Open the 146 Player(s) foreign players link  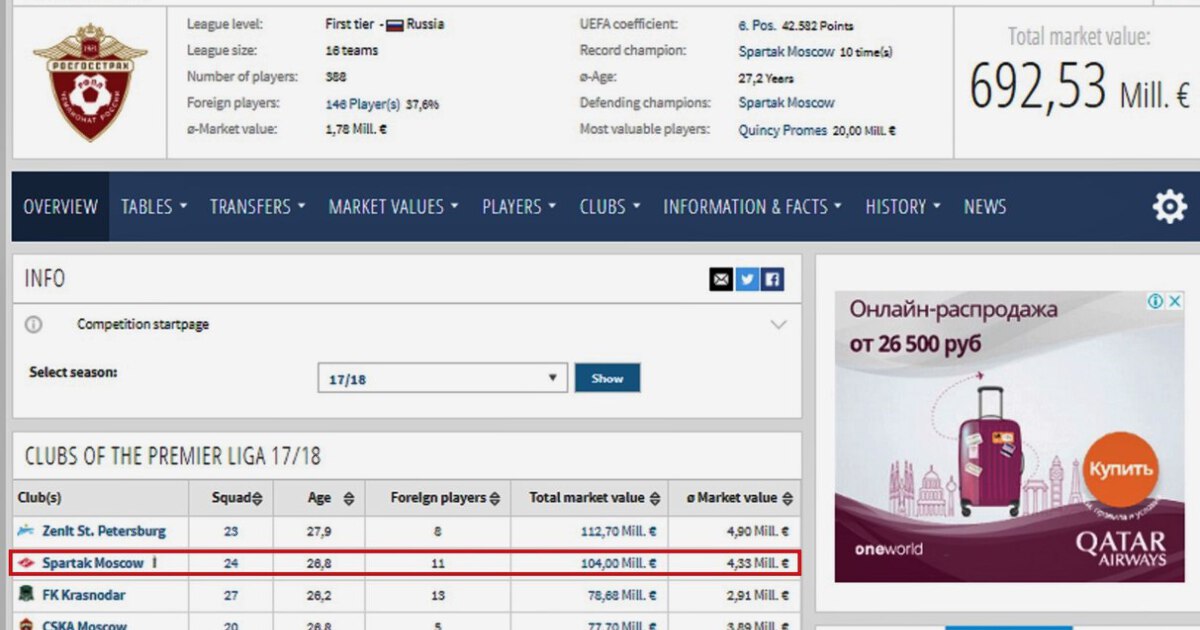click(x=363, y=103)
